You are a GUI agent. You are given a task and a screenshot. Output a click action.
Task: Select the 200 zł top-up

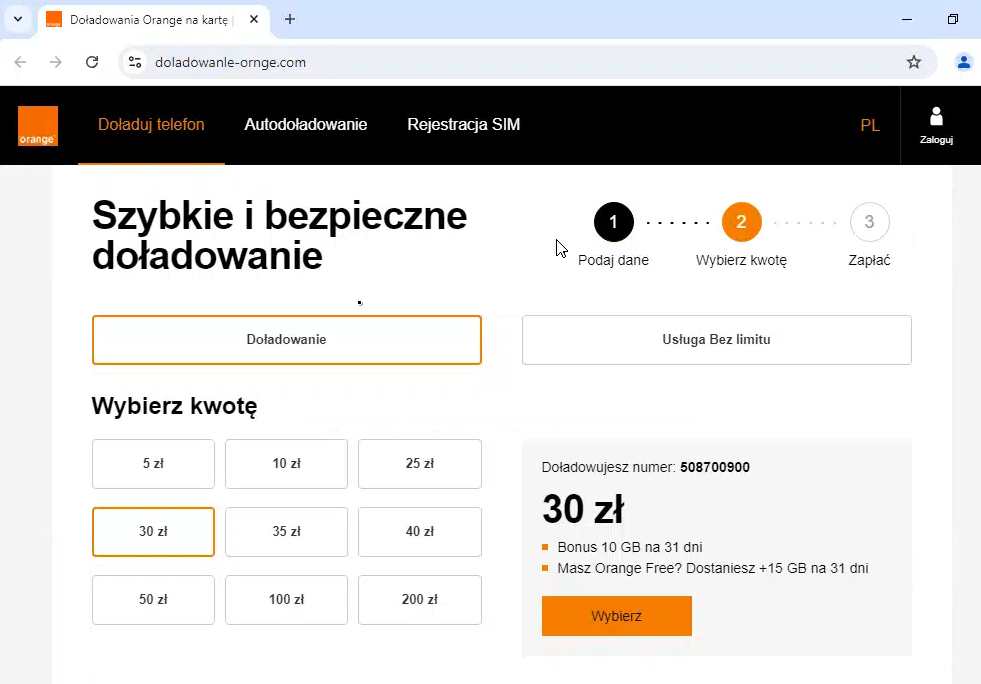(x=420, y=600)
